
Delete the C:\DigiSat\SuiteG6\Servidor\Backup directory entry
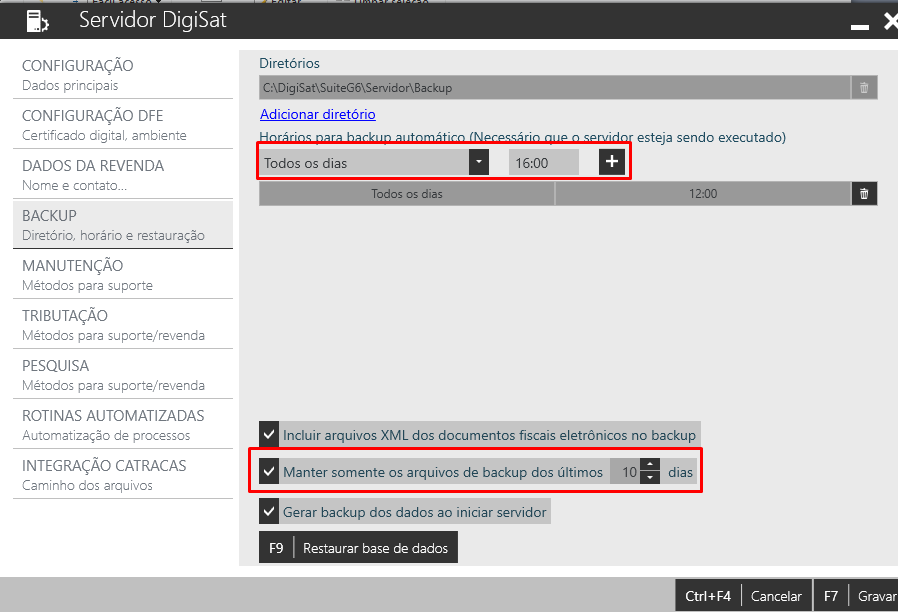(864, 88)
